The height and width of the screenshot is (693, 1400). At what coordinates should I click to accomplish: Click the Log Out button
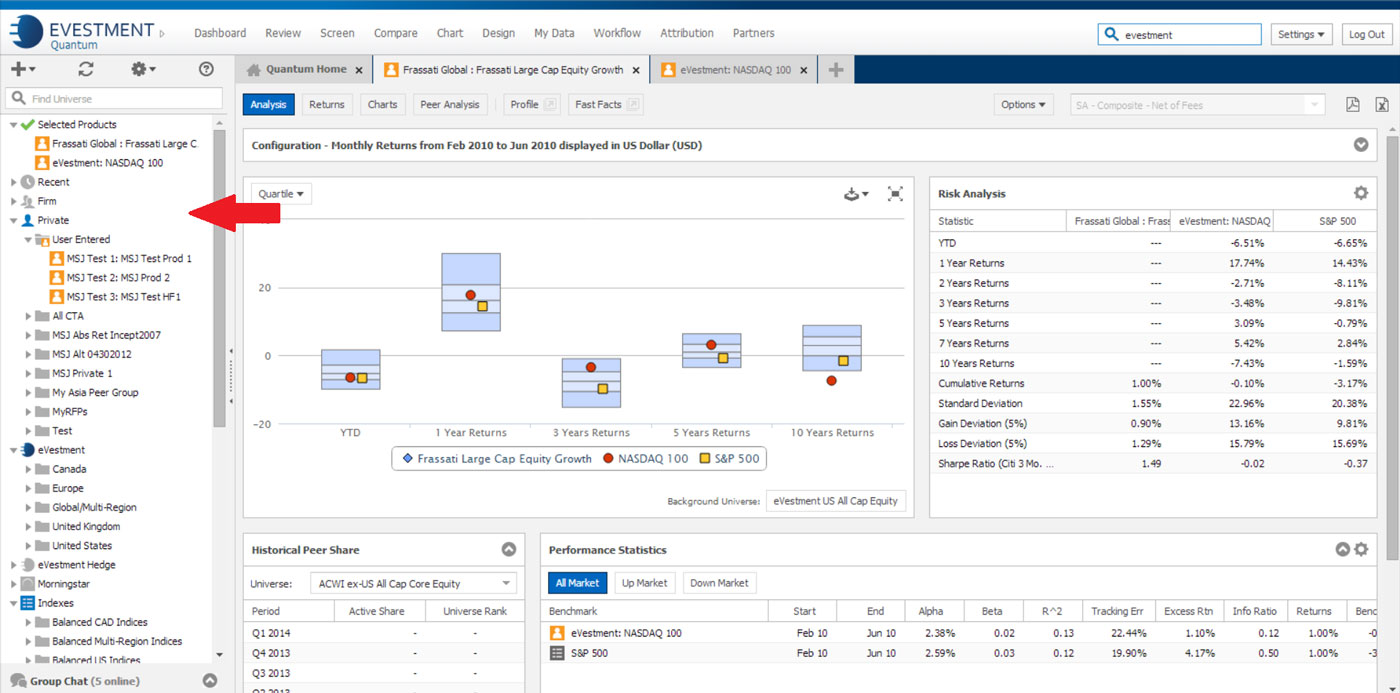(x=1366, y=34)
